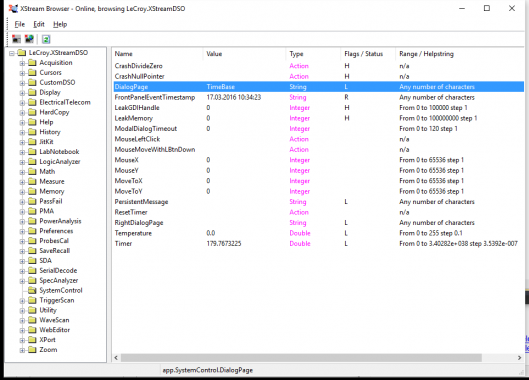Image resolution: width=529 pixels, height=380 pixels.
Task: Select the ModalDialogTimeout row name
Action: [x=146, y=129]
